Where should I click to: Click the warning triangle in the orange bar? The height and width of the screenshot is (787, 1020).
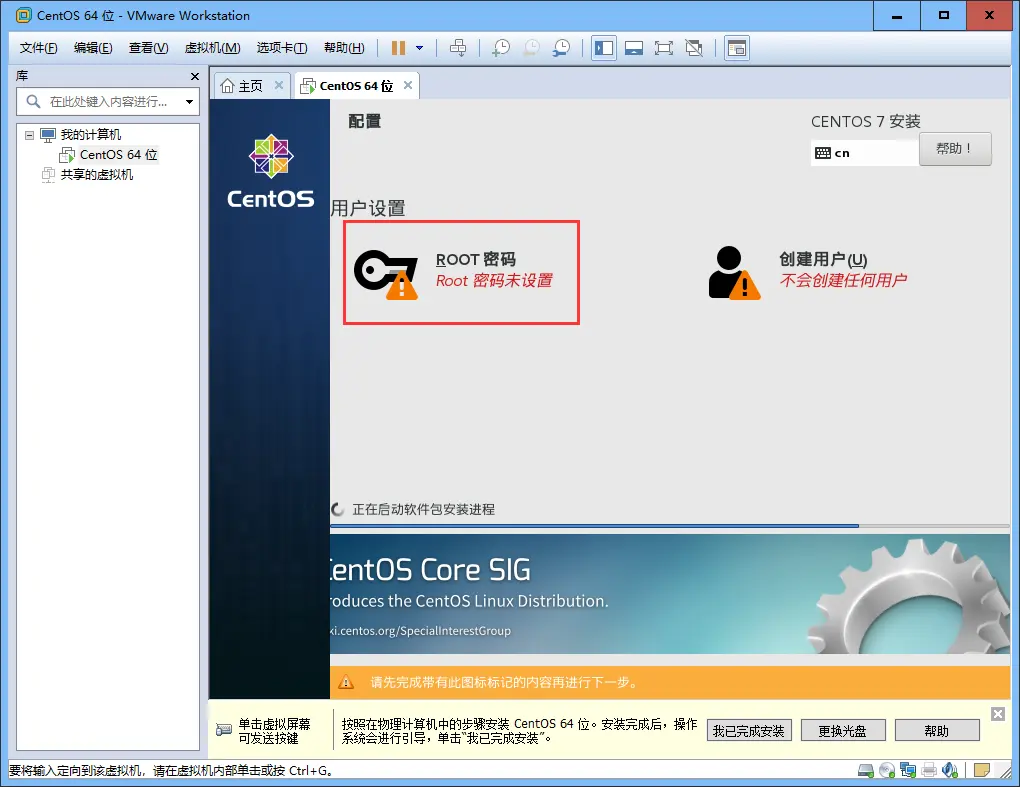coord(346,682)
